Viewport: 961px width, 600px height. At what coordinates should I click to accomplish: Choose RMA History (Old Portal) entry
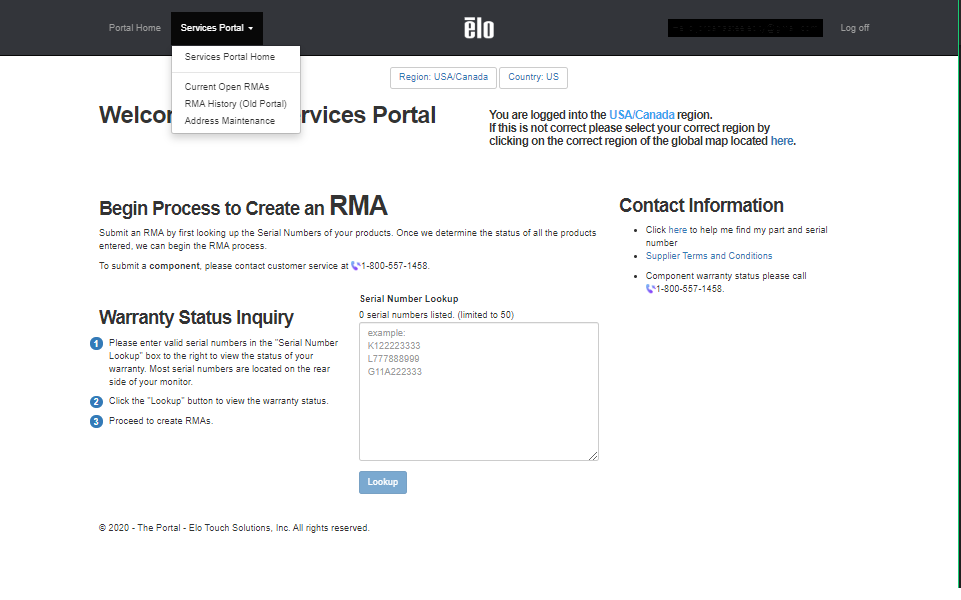pyautogui.click(x=235, y=104)
